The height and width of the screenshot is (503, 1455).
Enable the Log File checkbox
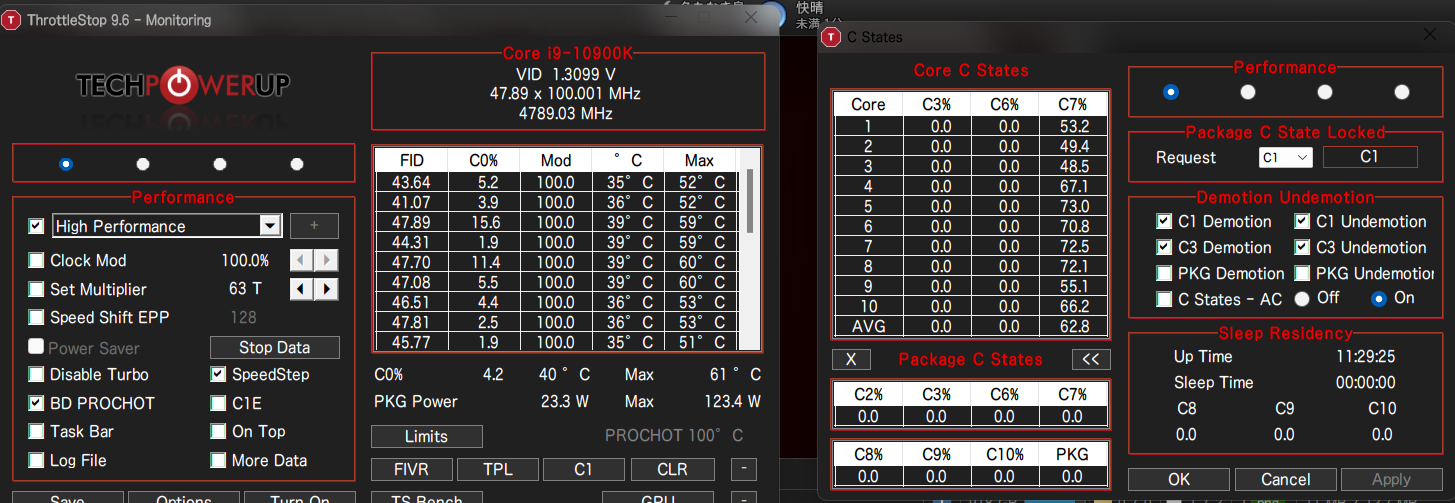(37, 460)
